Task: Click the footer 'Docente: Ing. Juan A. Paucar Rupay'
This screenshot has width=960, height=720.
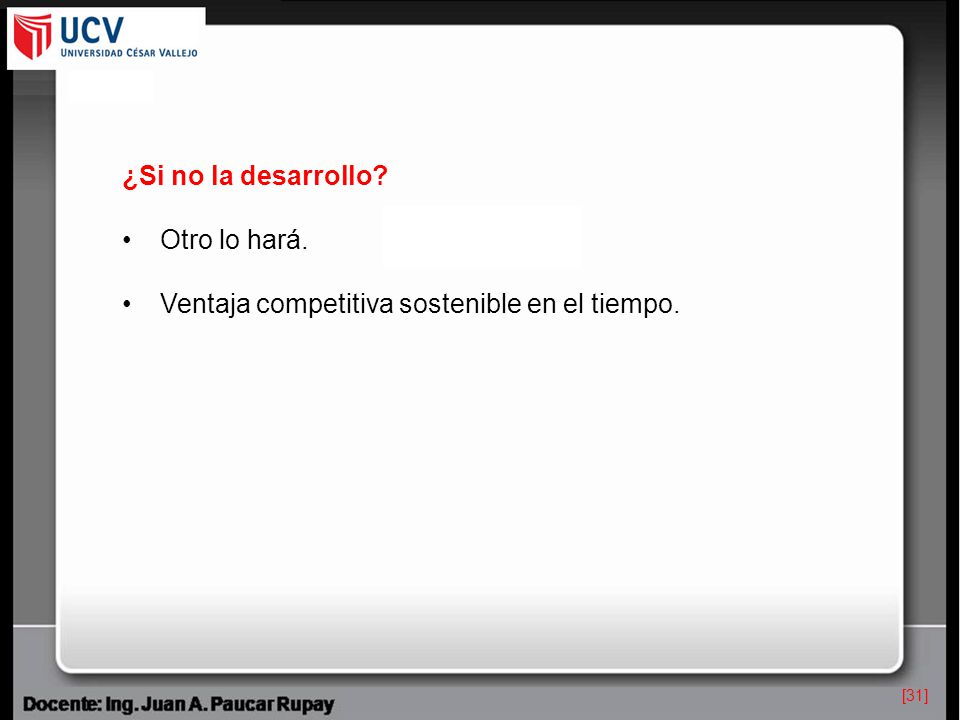Action: pos(179,704)
